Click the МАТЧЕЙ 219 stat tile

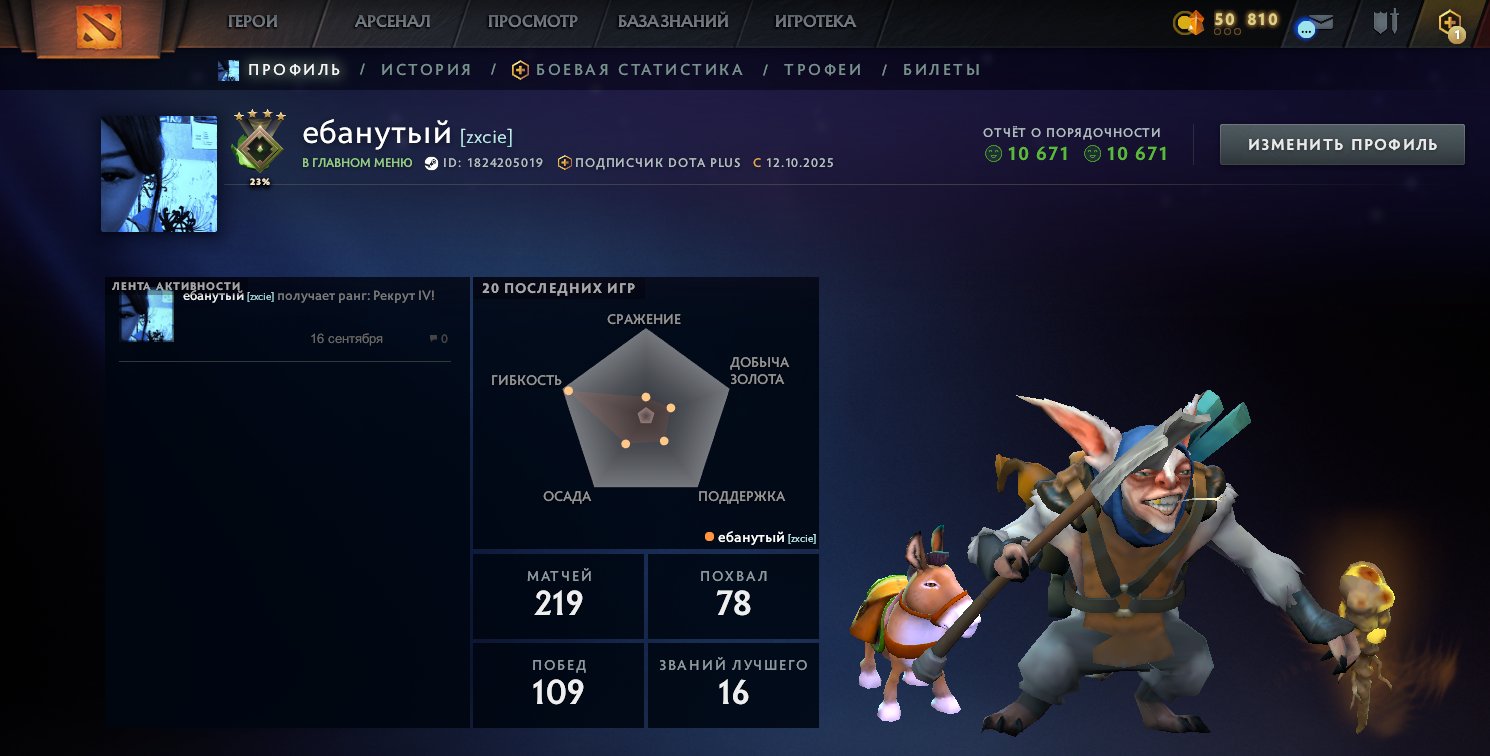(559, 595)
